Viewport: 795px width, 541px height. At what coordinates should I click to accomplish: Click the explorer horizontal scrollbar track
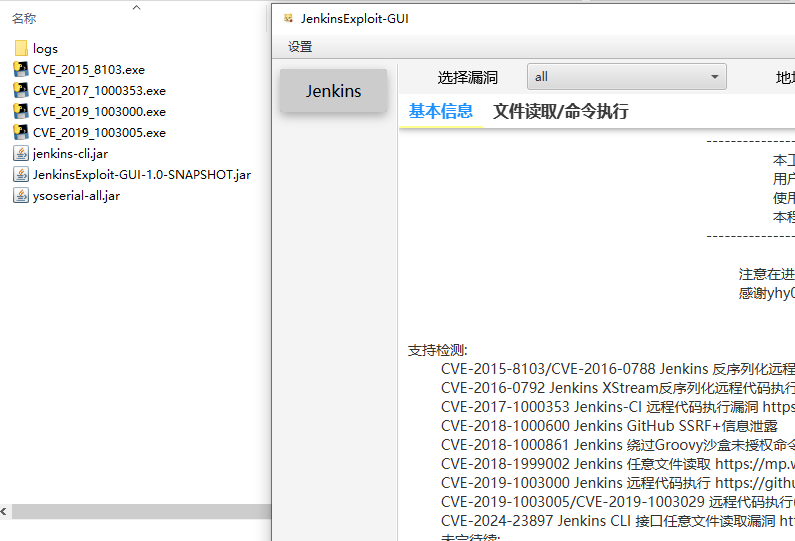click(x=141, y=512)
